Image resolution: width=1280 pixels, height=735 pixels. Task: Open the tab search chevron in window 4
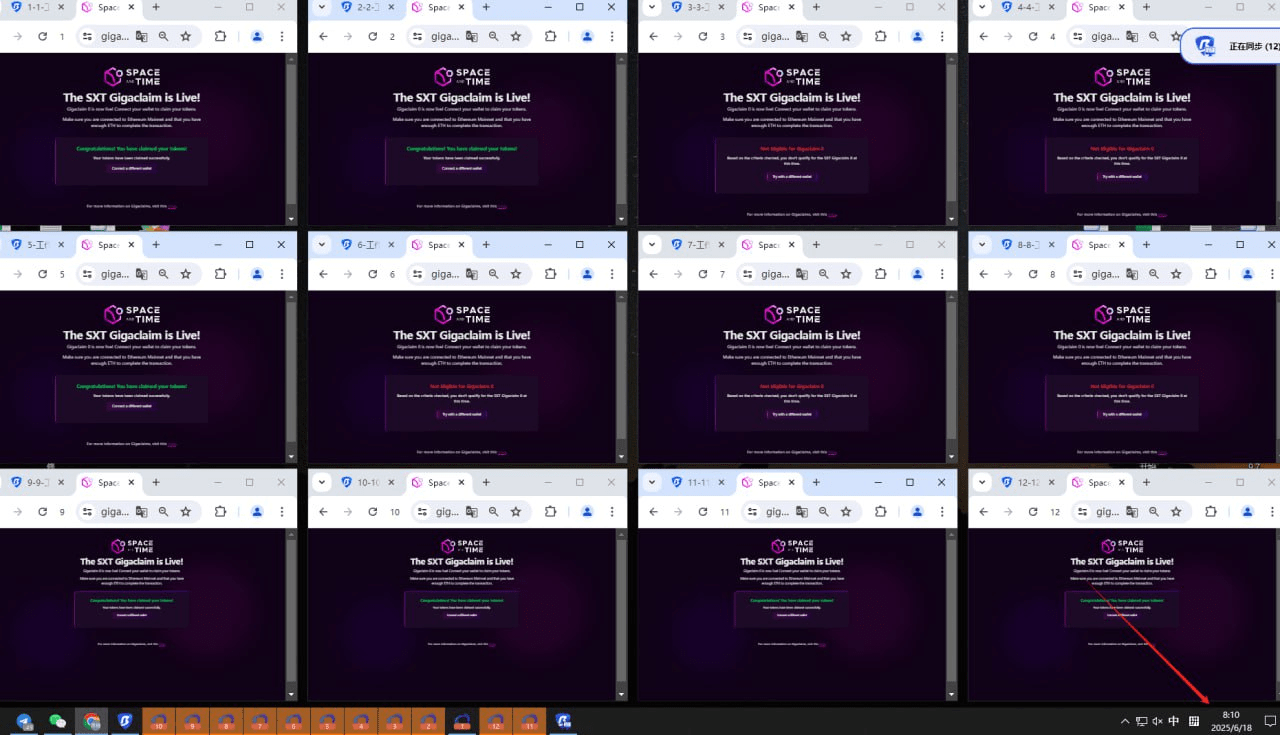[x=982, y=7]
